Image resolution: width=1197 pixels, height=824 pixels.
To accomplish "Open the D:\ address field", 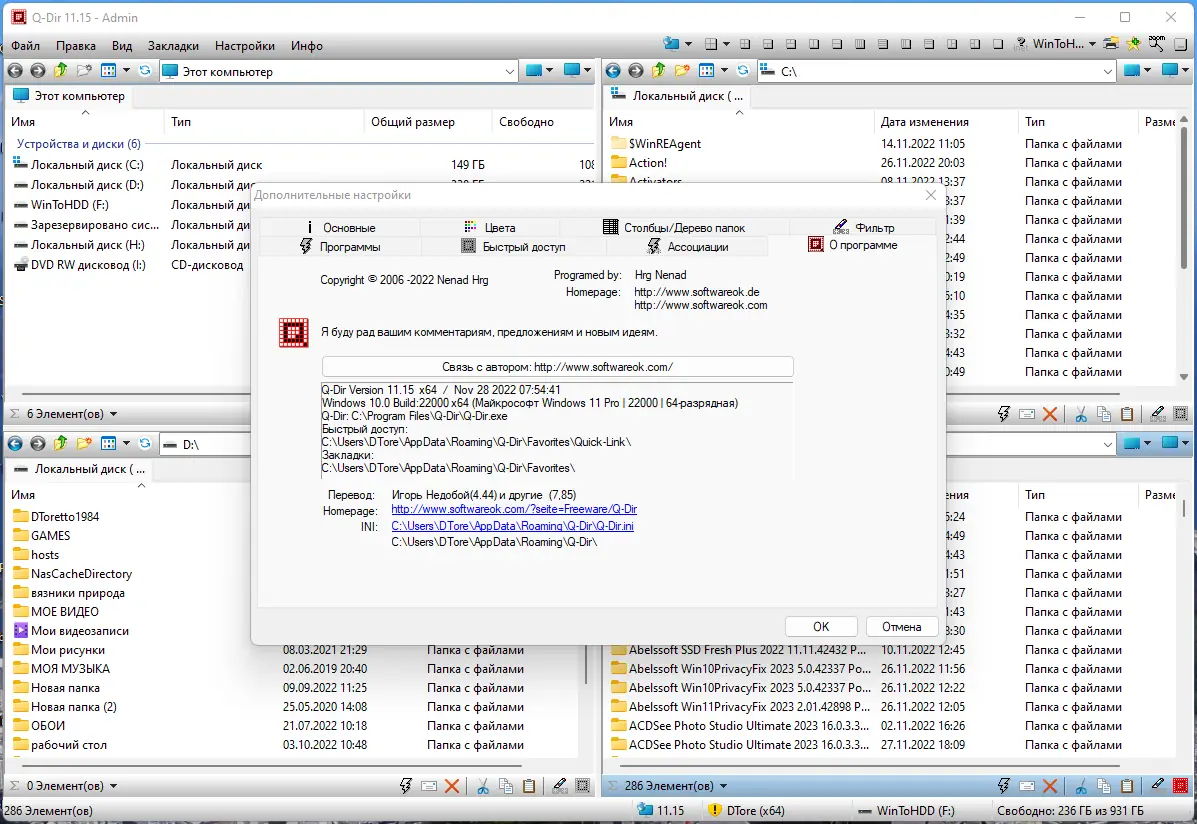I will click(x=206, y=444).
